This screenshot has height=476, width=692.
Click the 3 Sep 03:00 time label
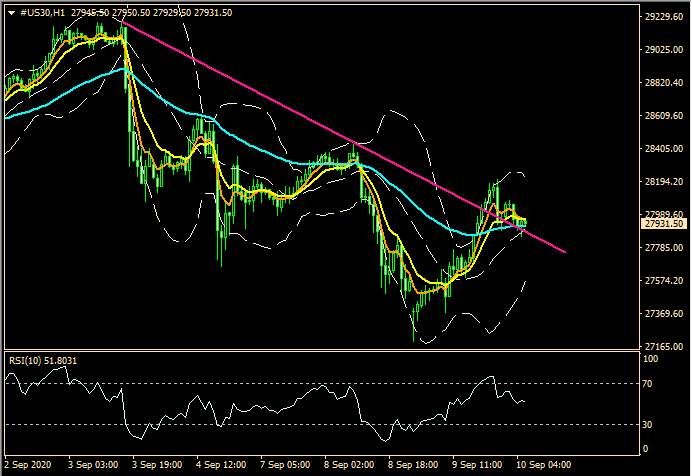(x=93, y=465)
